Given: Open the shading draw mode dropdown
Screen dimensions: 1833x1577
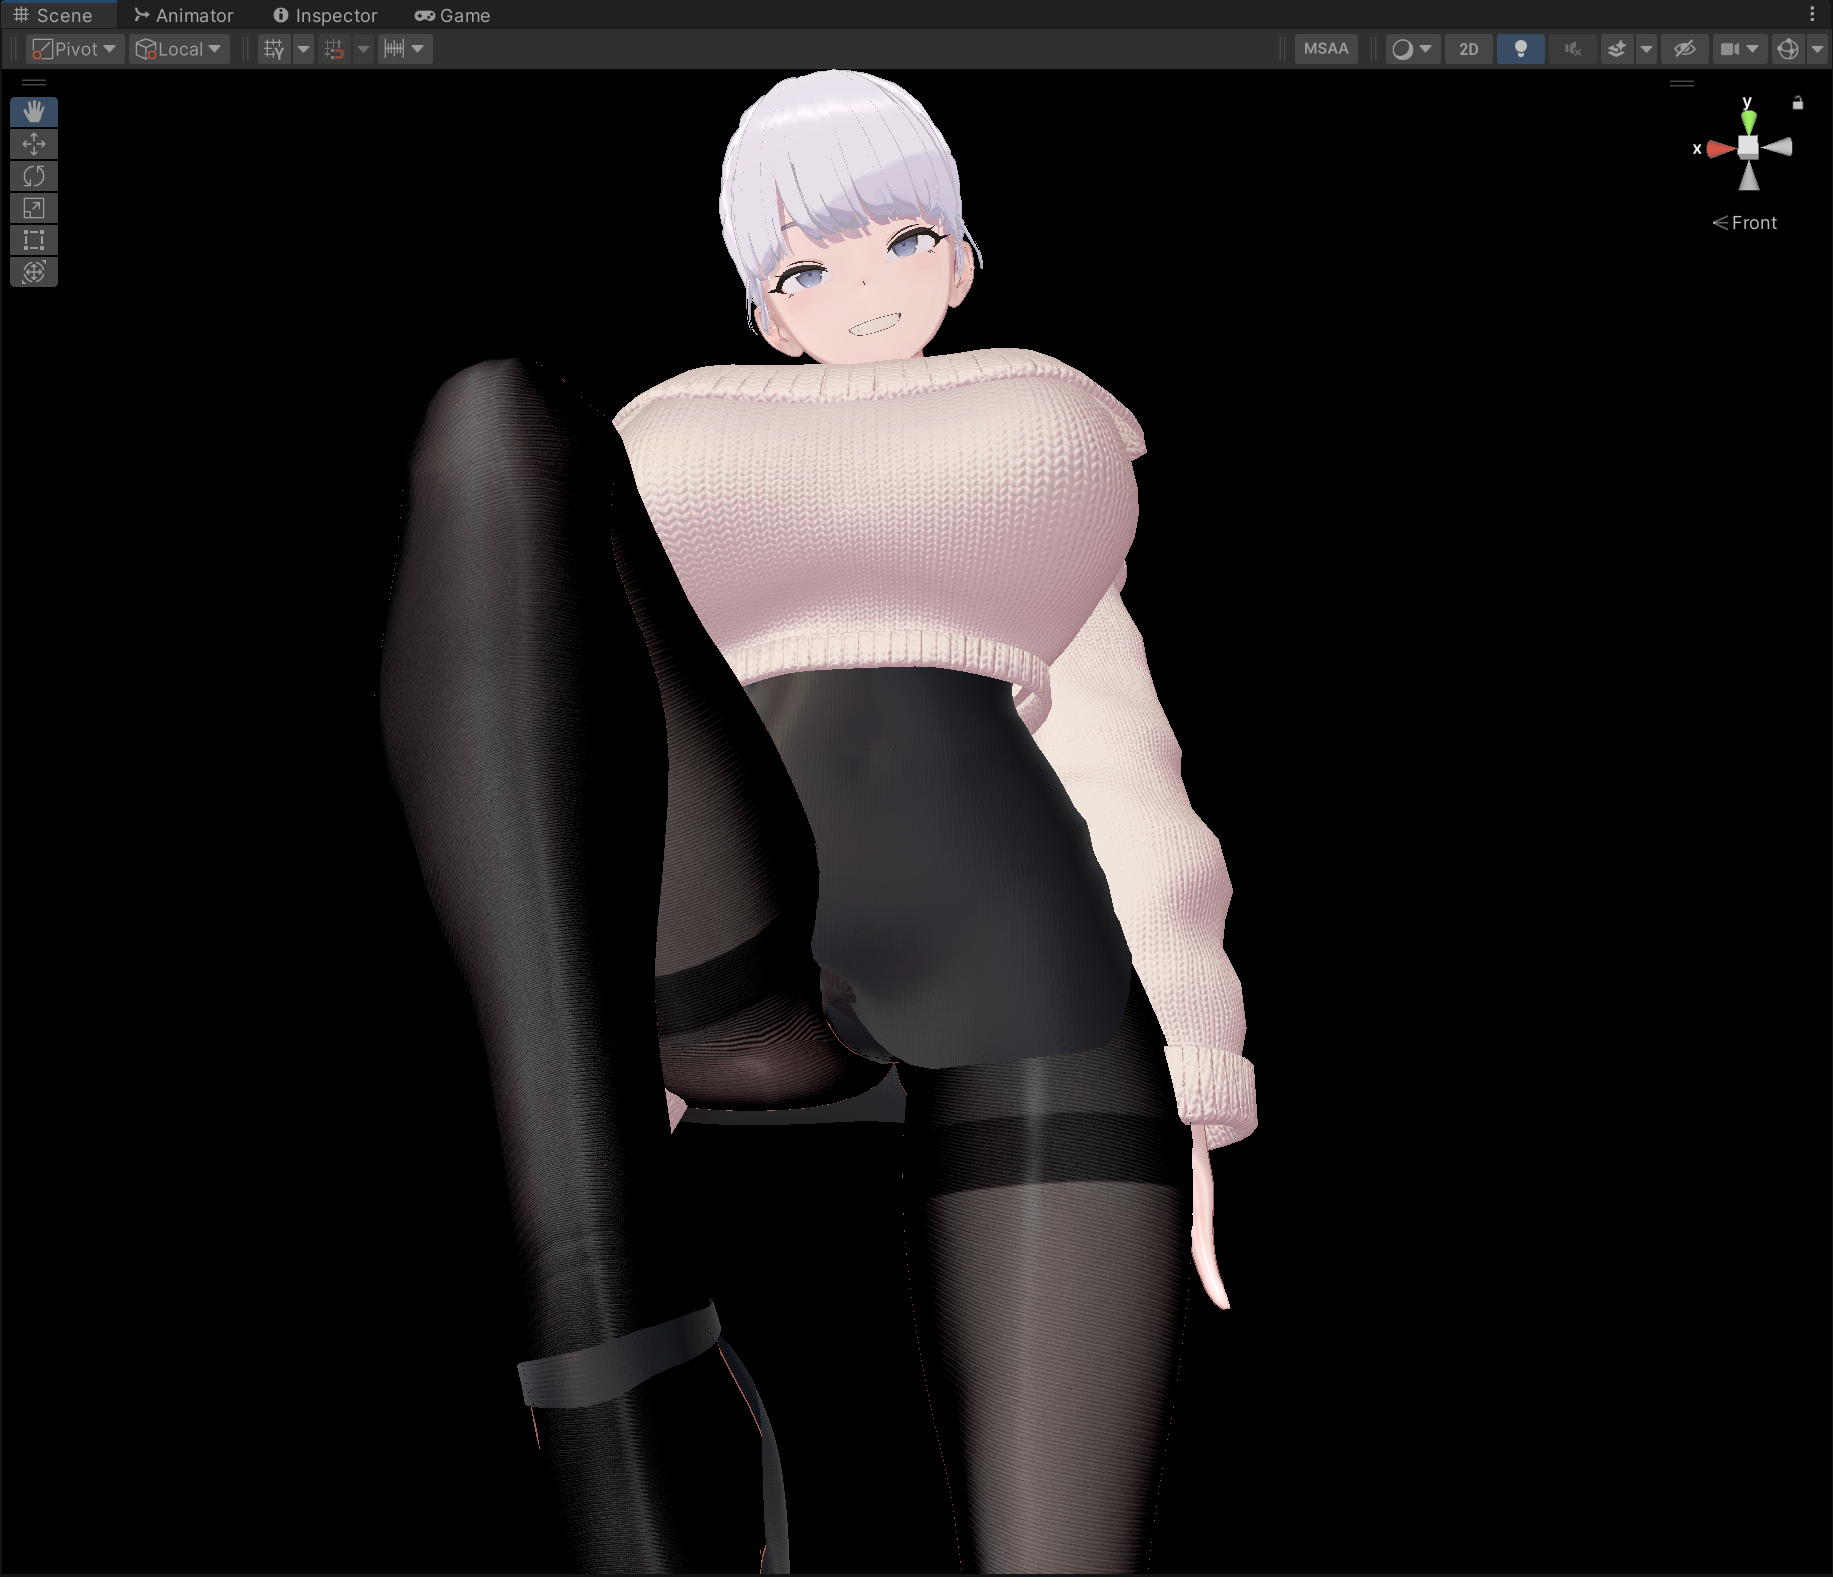Looking at the screenshot, I should click(1413, 49).
